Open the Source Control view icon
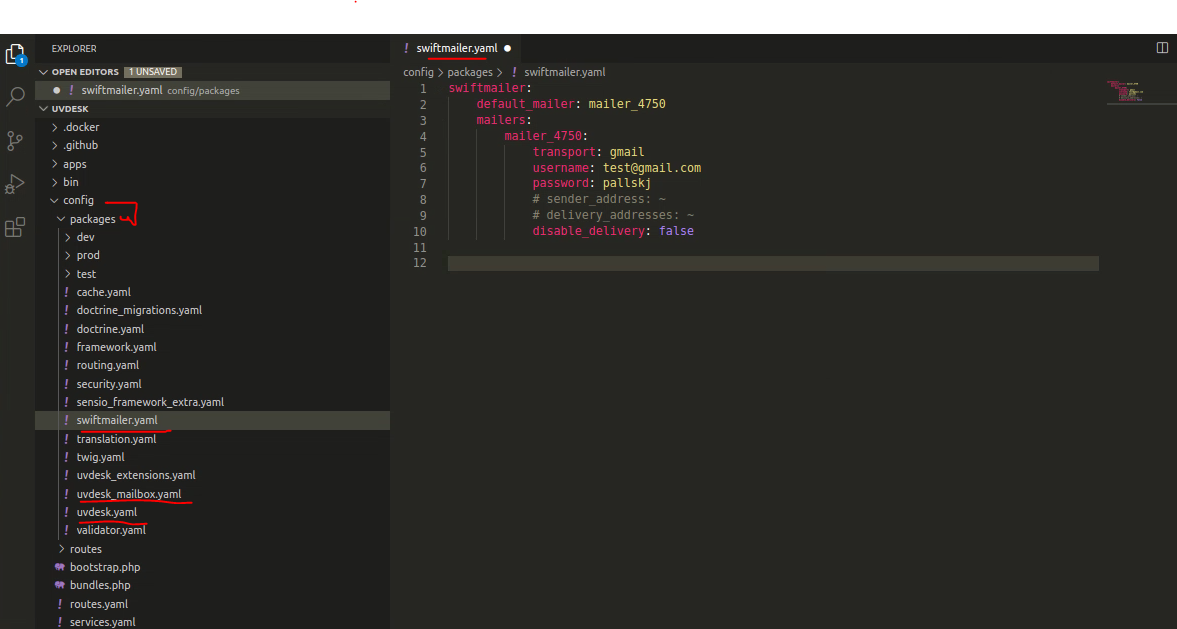1177x629 pixels. point(15,140)
